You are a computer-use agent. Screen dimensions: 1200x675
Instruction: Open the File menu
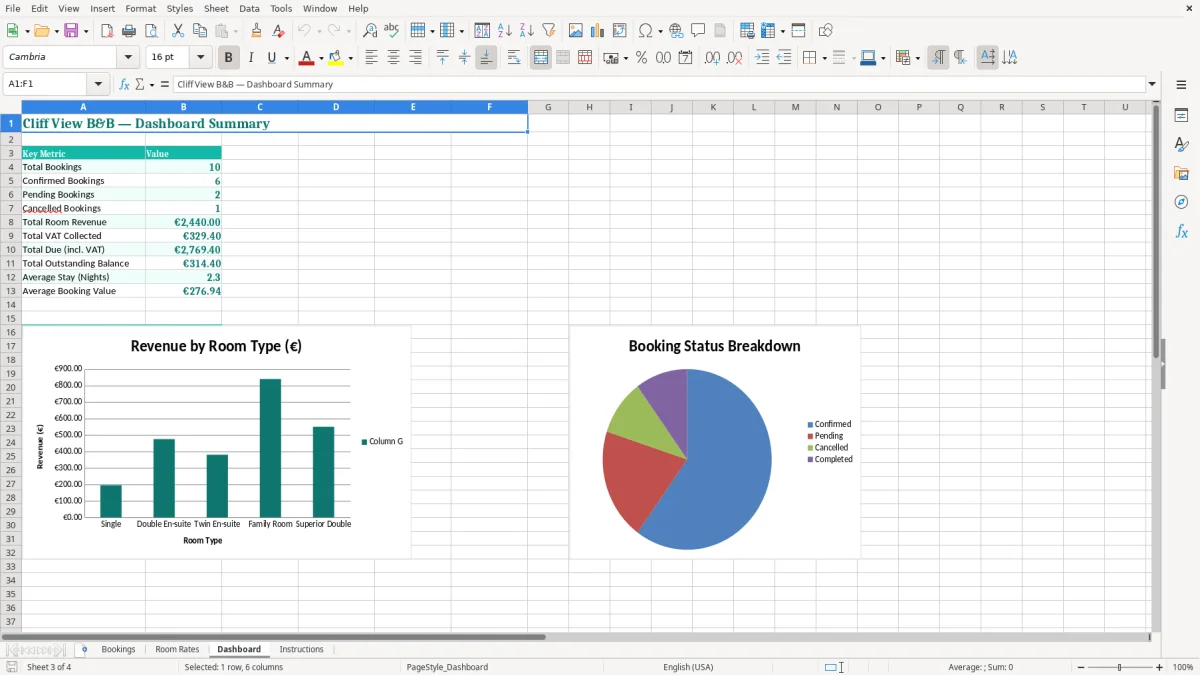click(x=12, y=8)
